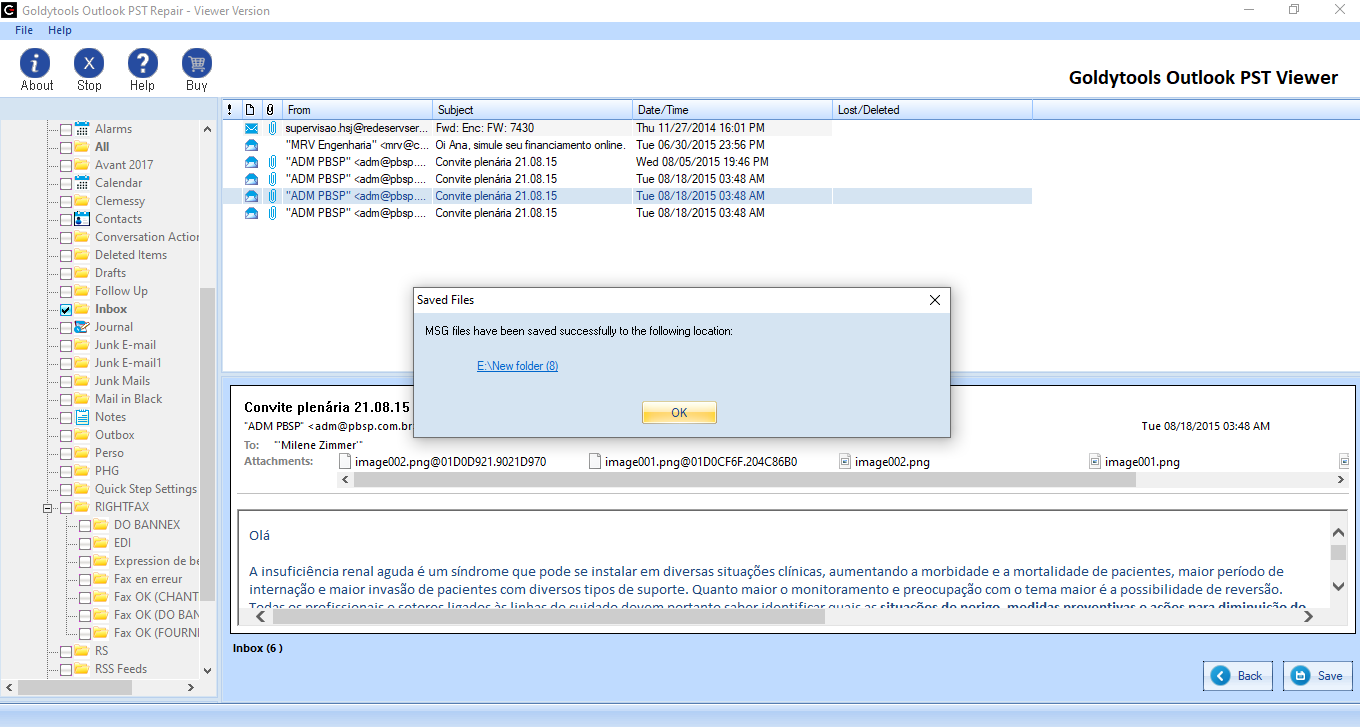Image resolution: width=1360 pixels, height=727 pixels.
Task: Open attachment image001.png@01D0CF6F.204C86B0
Action: (x=693, y=462)
